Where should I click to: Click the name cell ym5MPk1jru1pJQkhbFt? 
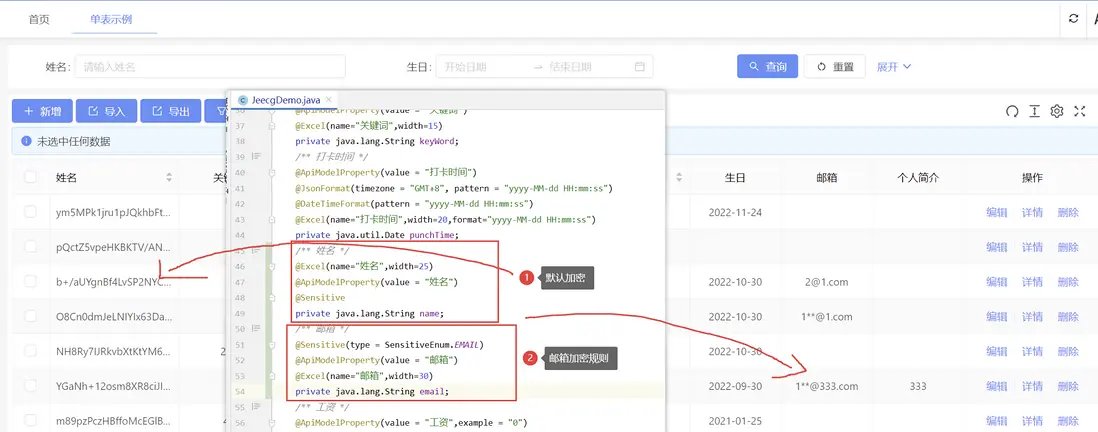tap(113, 212)
